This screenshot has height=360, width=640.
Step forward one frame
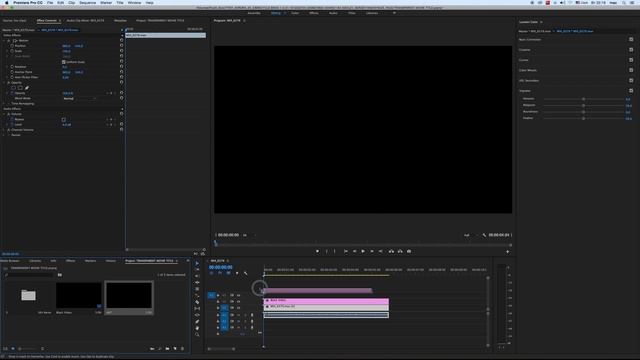coord(372,251)
